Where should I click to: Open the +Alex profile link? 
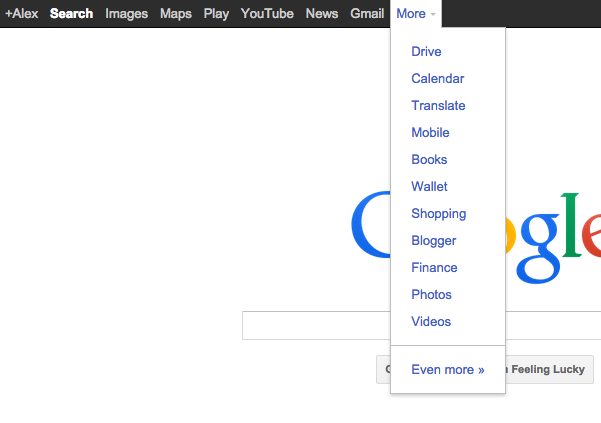pyautogui.click(x=21, y=14)
